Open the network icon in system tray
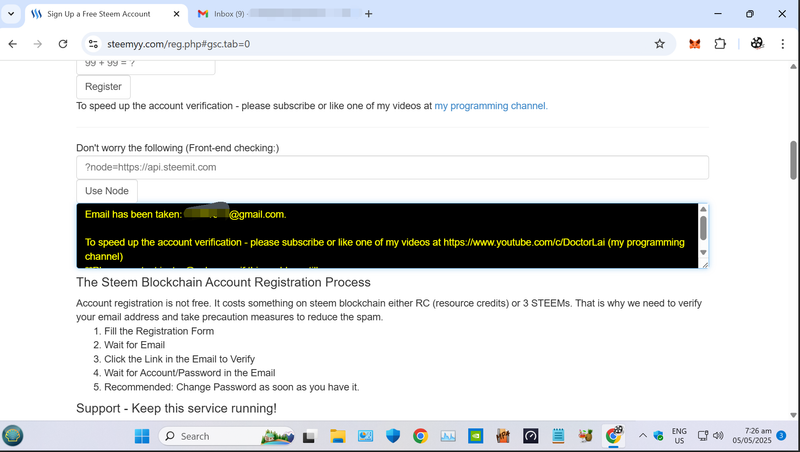The height and width of the screenshot is (452, 800). click(x=703, y=436)
